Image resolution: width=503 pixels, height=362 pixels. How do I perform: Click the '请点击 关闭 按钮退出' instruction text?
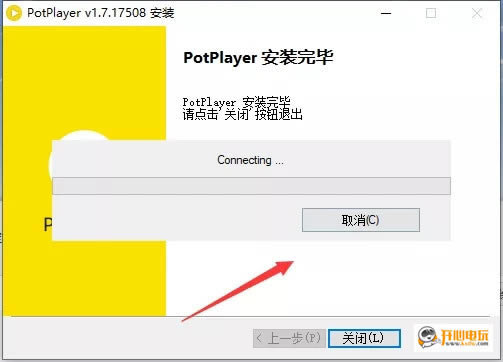tap(243, 114)
